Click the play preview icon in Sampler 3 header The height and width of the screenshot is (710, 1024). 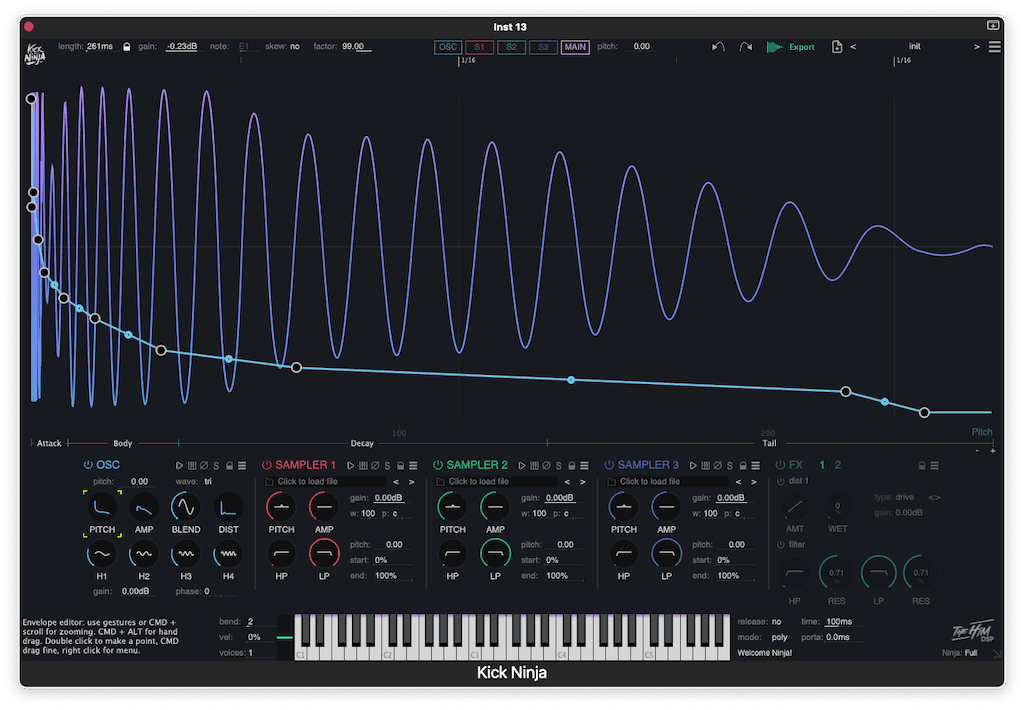[x=693, y=466]
